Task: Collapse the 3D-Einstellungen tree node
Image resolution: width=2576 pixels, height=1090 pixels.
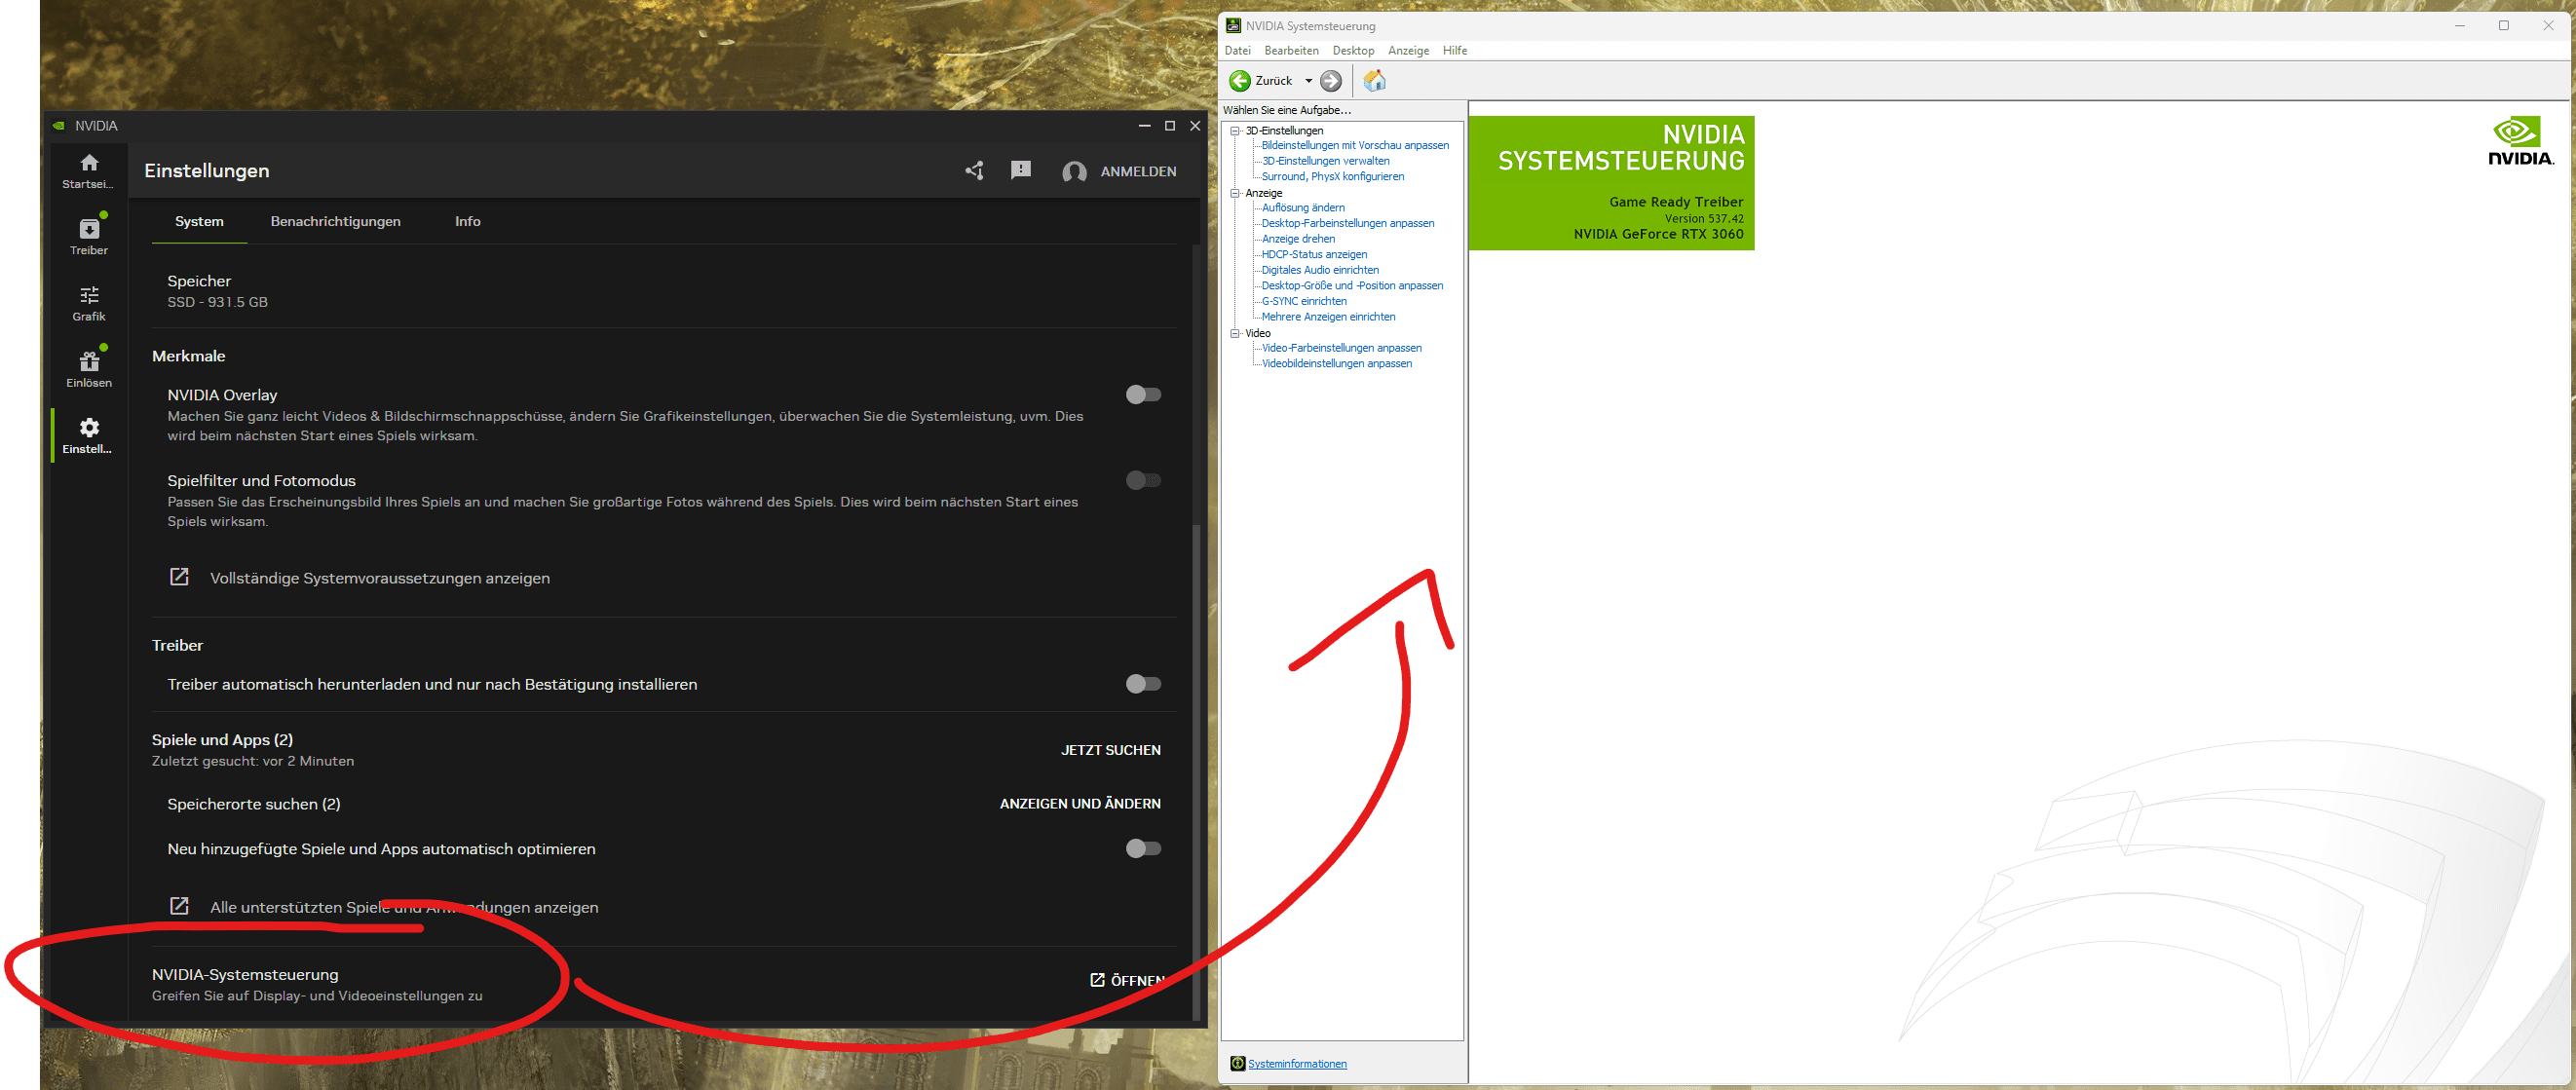Action: coord(1235,130)
